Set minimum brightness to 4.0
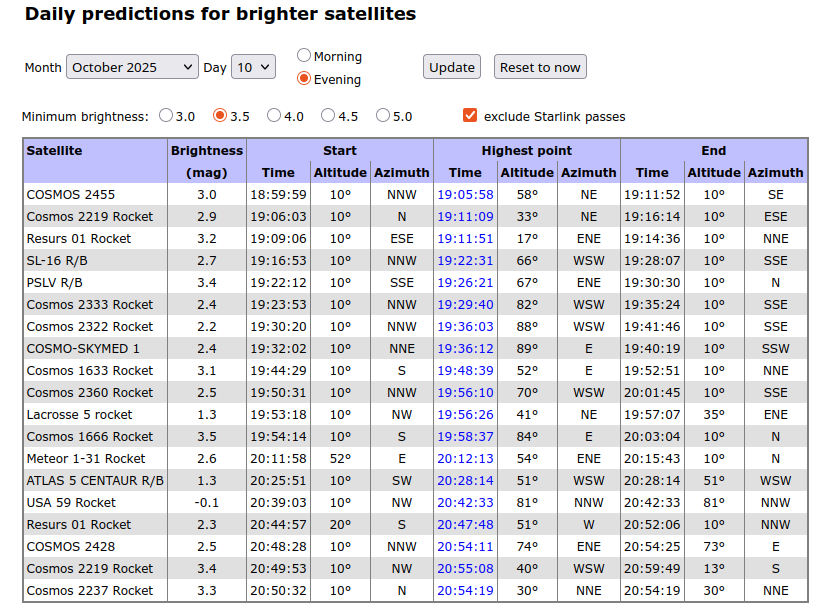 pyautogui.click(x=274, y=116)
